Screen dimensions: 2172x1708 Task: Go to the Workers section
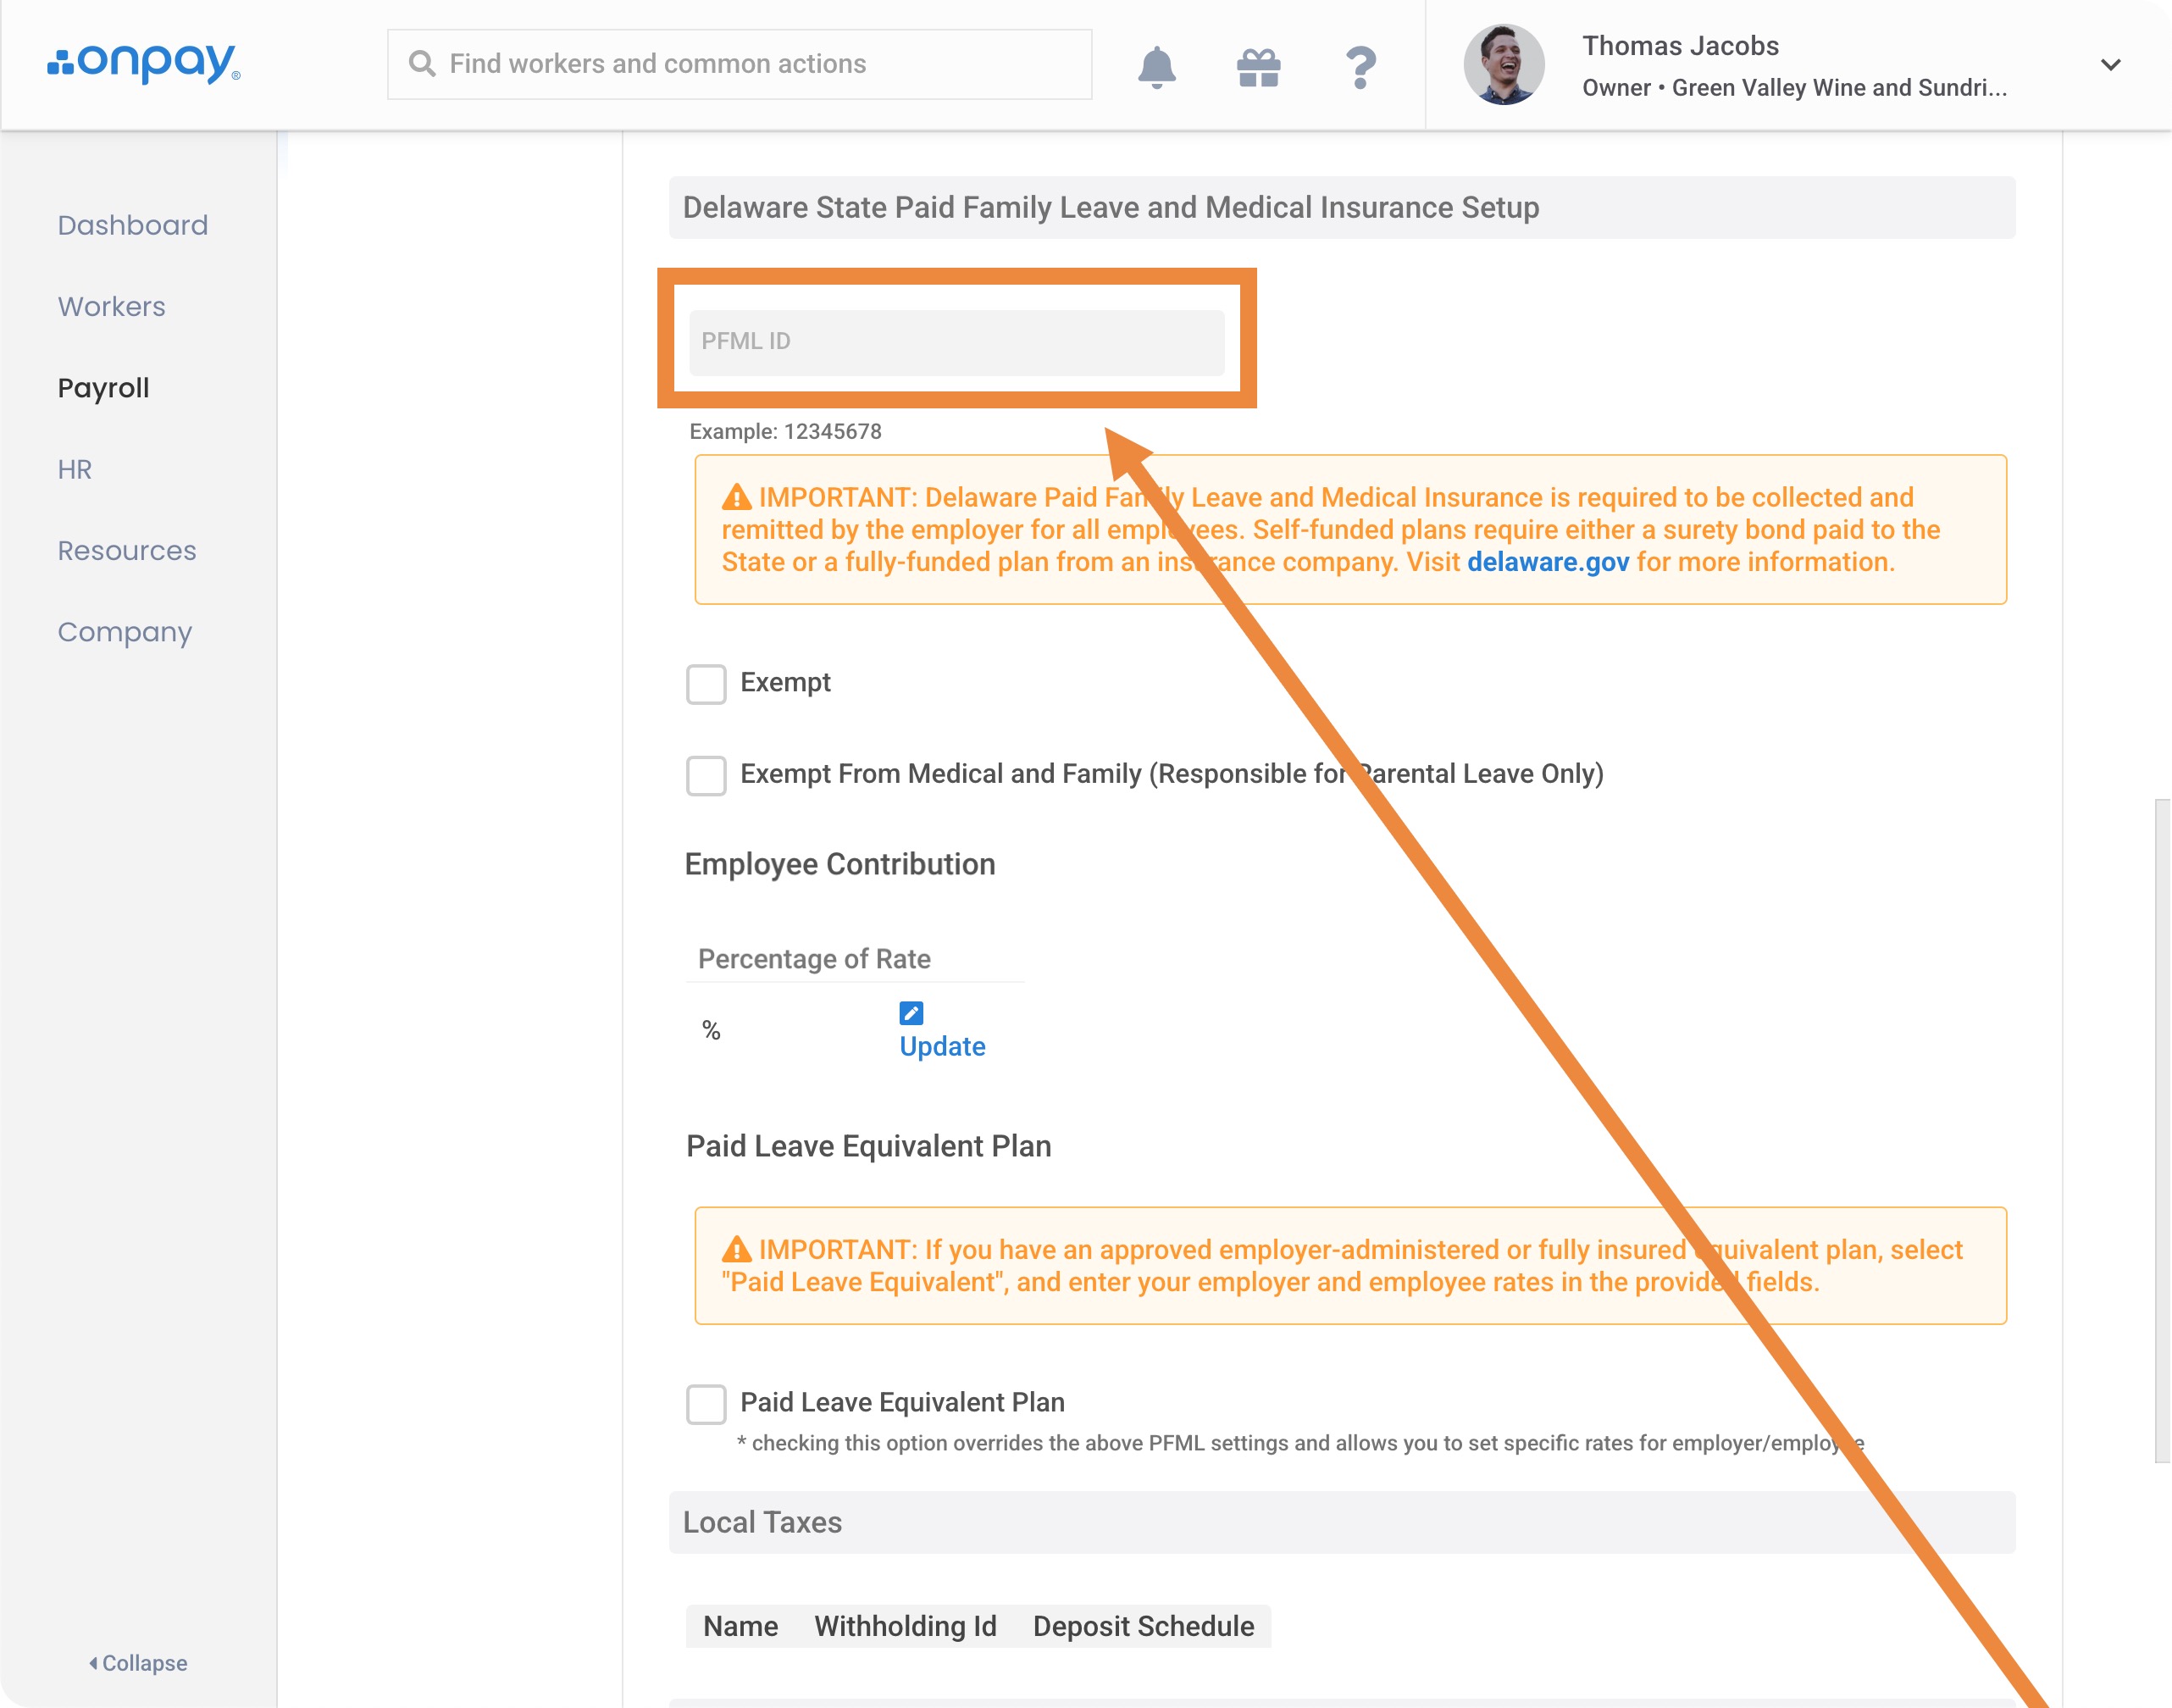[x=111, y=306]
